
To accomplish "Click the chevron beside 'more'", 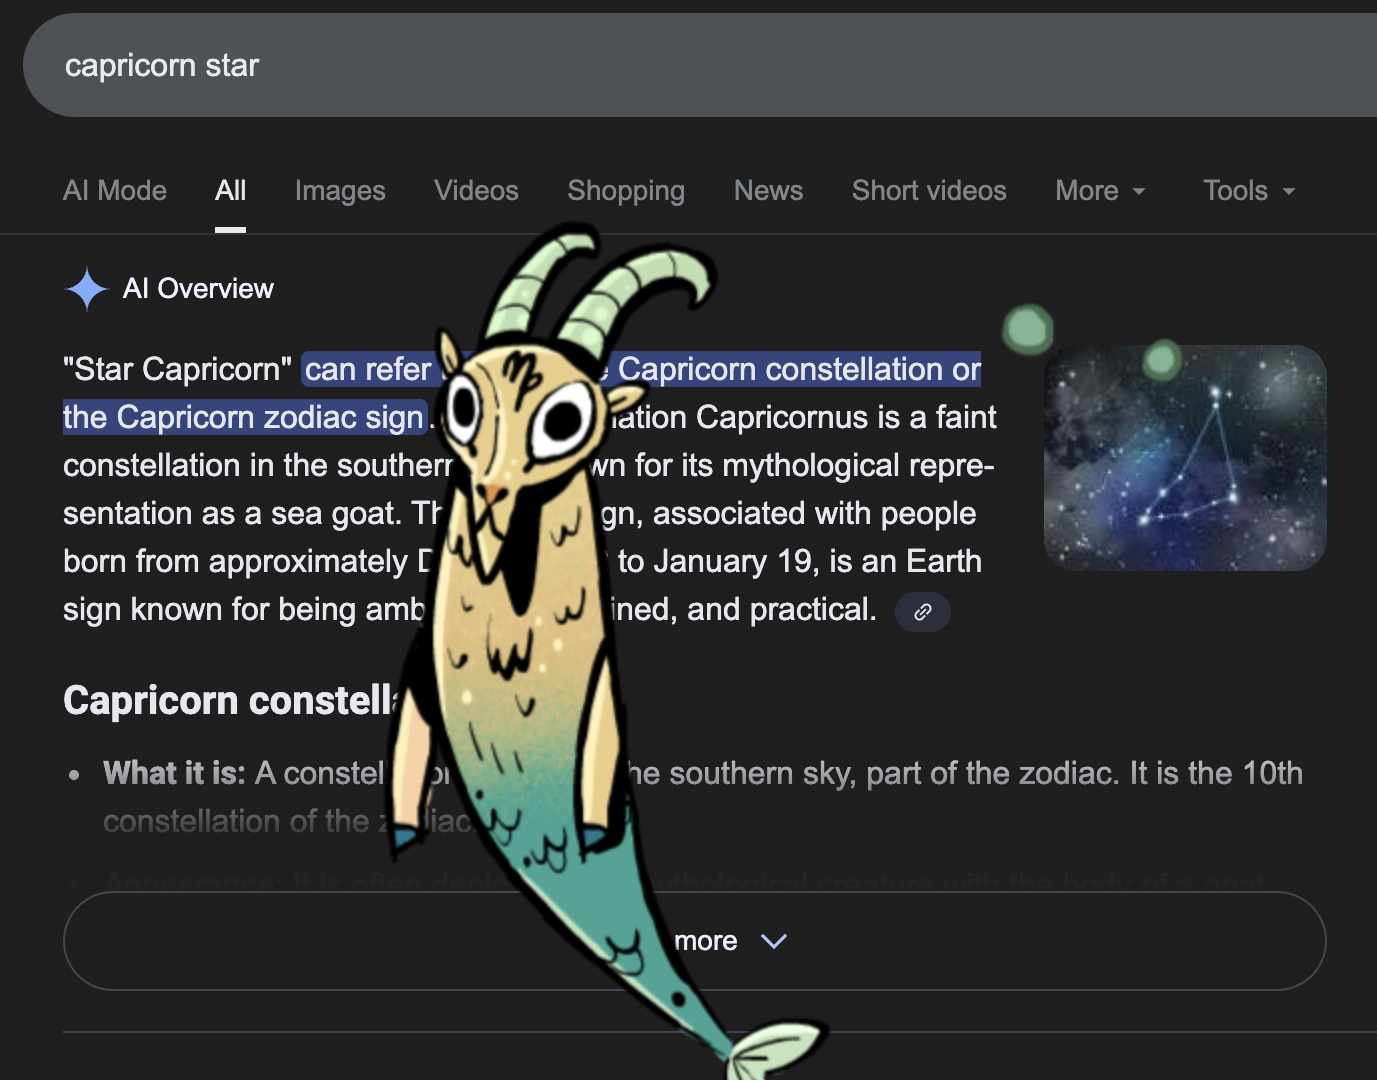I will [x=774, y=941].
